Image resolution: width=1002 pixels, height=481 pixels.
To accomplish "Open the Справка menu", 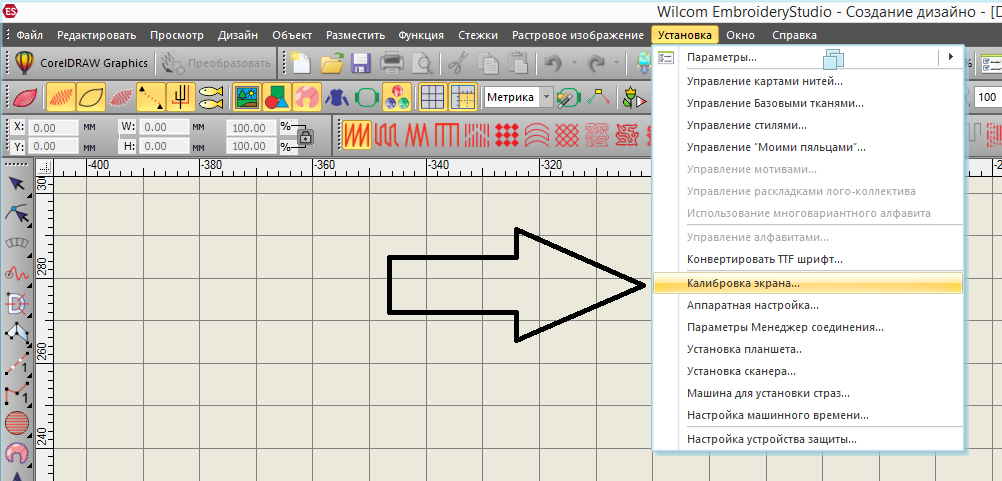I will tap(794, 35).
